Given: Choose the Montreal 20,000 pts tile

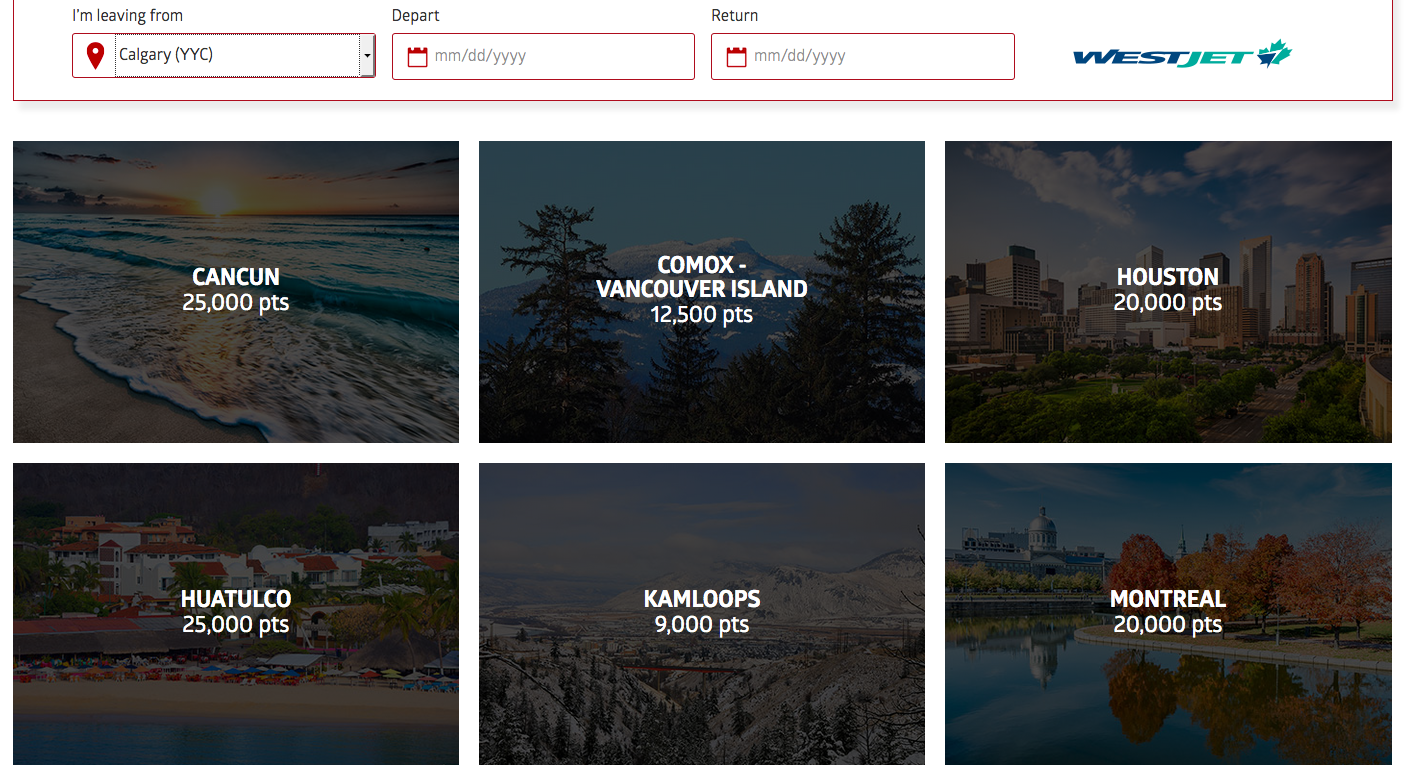Looking at the screenshot, I should pyautogui.click(x=1168, y=613).
